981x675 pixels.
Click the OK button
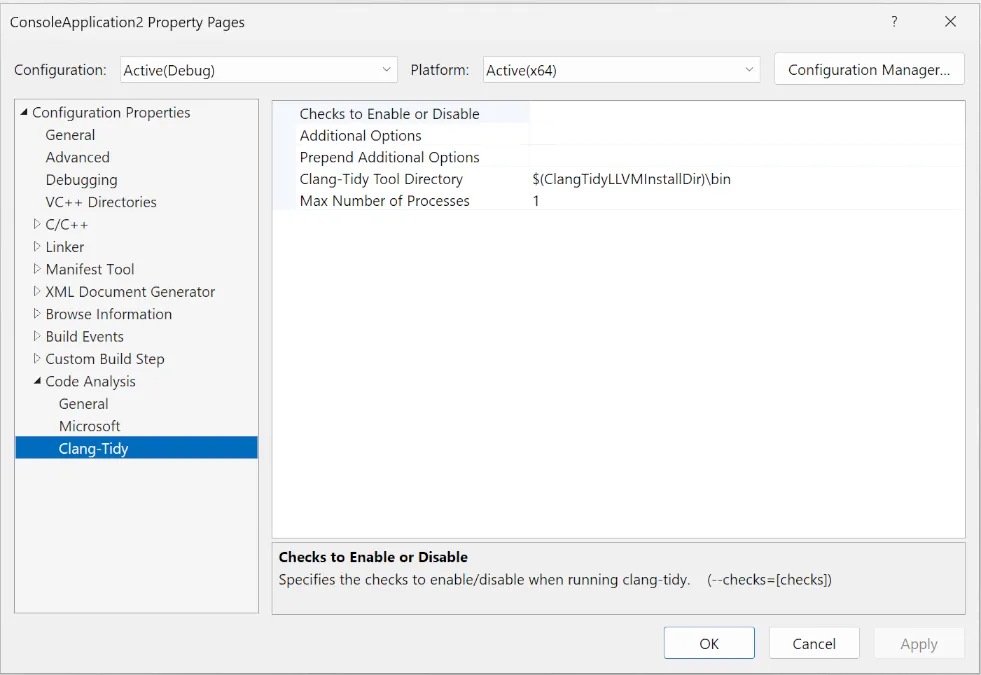[709, 643]
